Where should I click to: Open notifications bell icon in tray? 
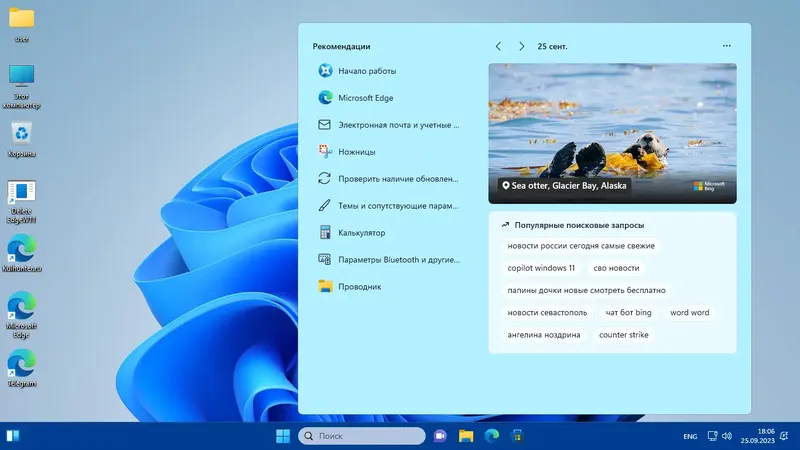[785, 436]
